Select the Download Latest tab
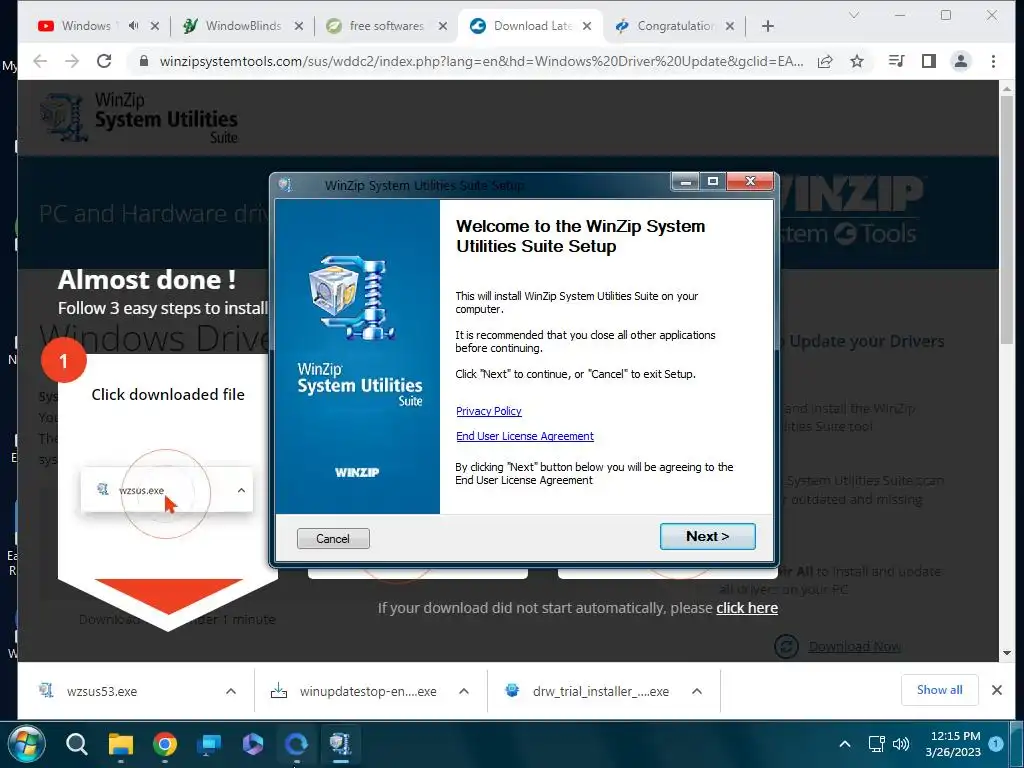The height and width of the screenshot is (768, 1024). 532,25
